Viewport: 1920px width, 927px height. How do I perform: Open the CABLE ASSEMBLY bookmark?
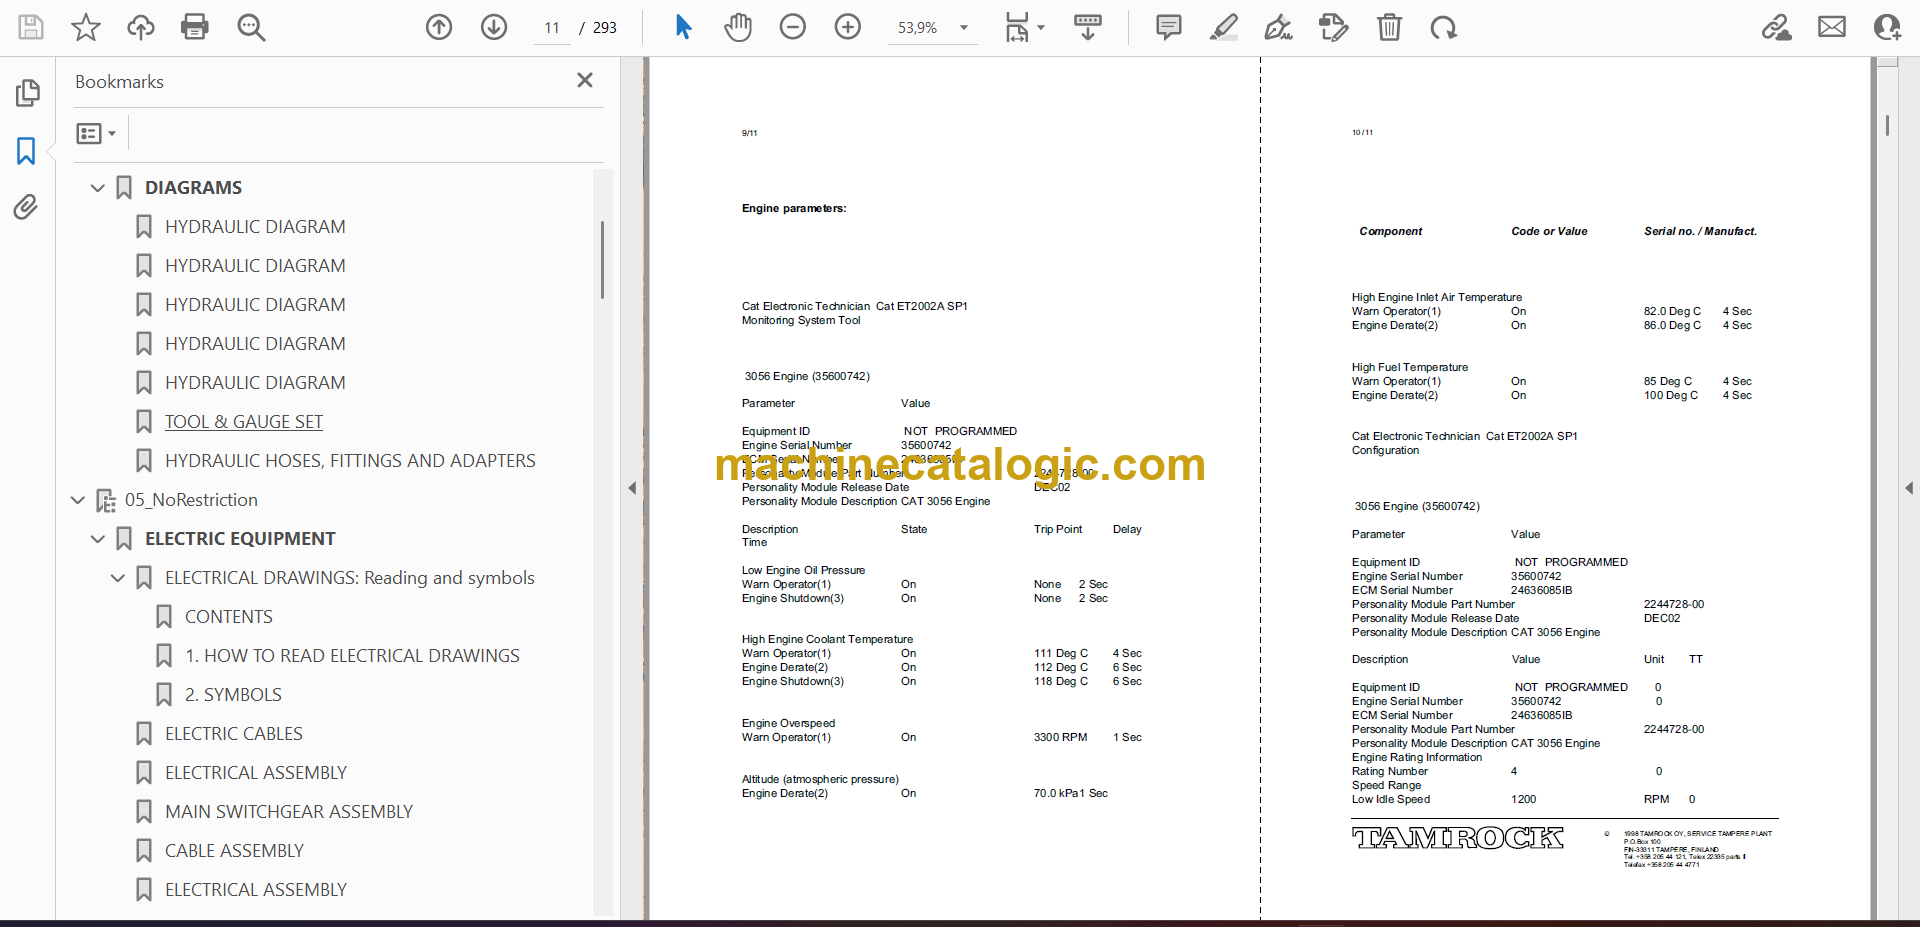pyautogui.click(x=234, y=851)
